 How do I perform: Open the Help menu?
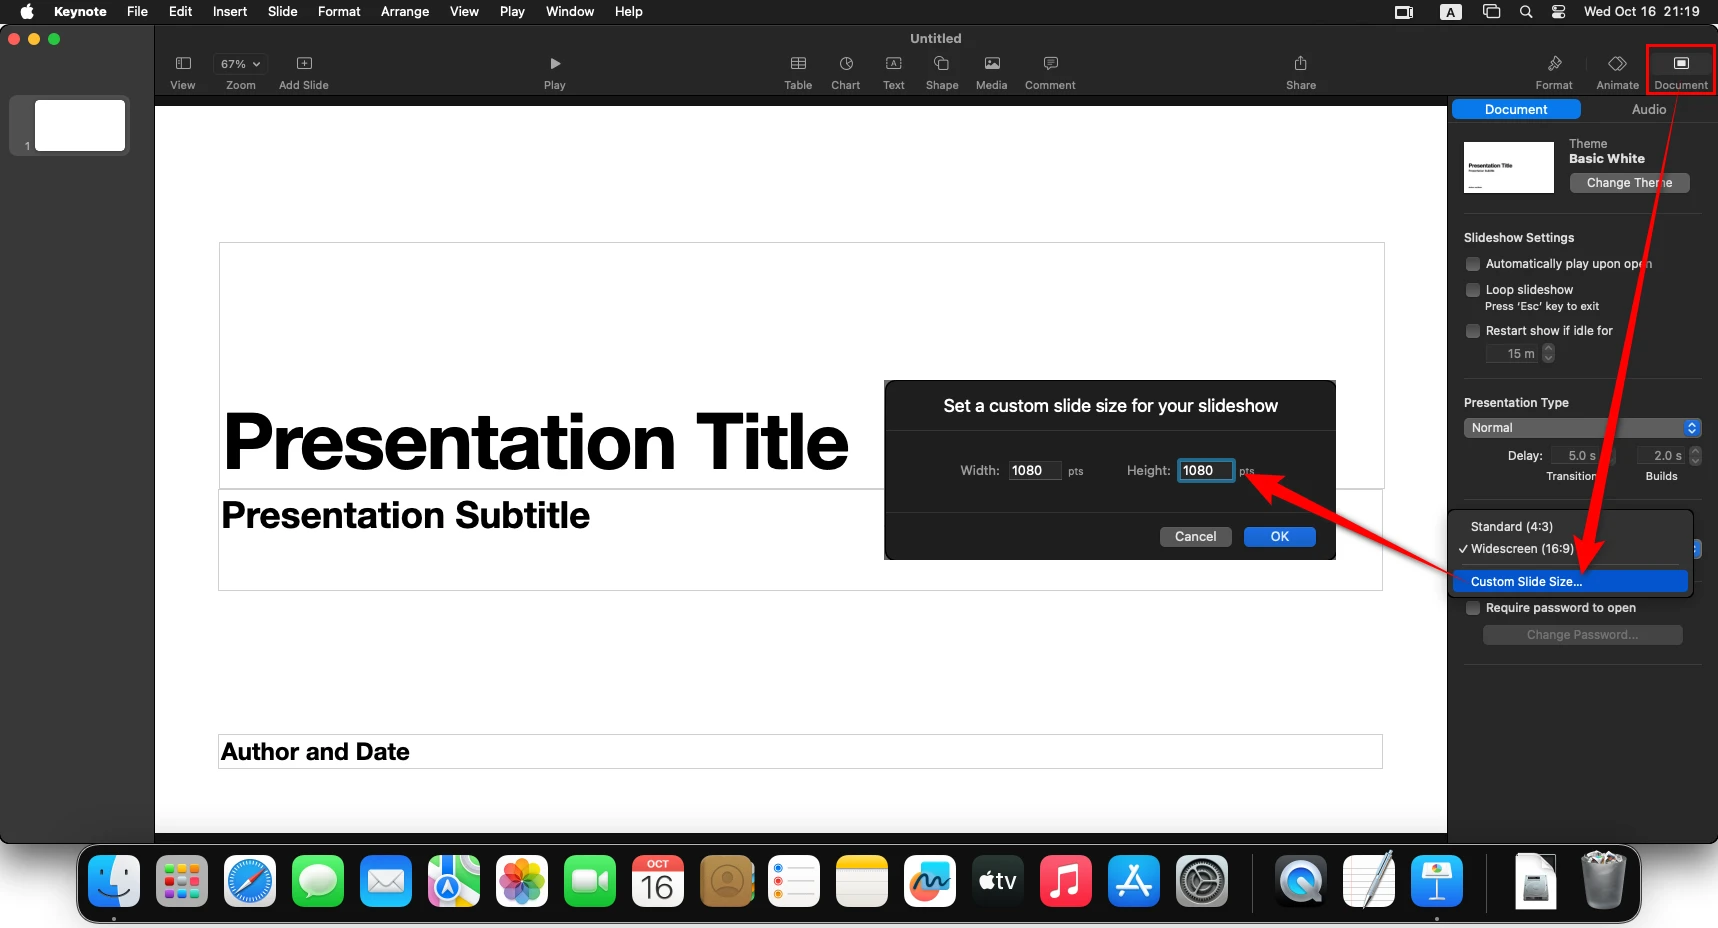[x=628, y=12]
